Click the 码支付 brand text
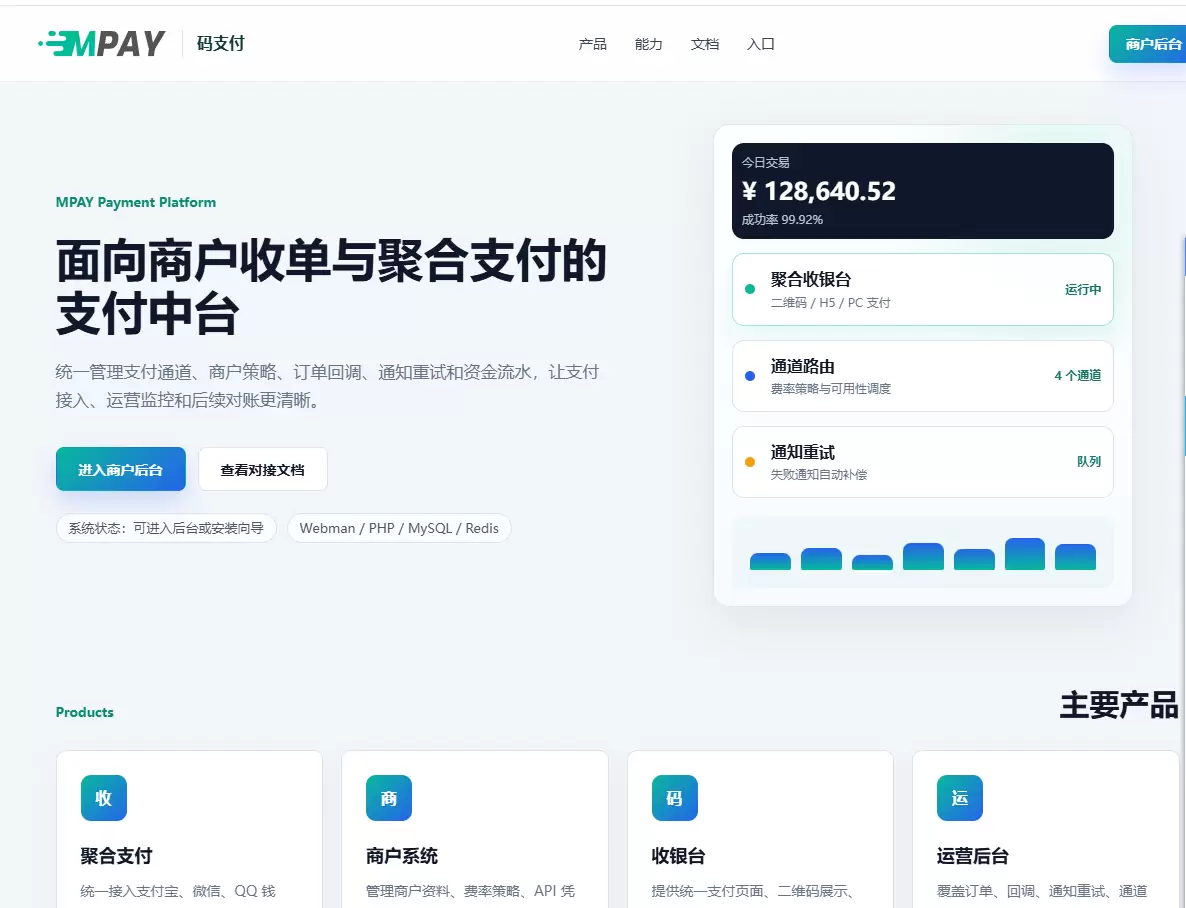Viewport: 1186px width, 908px height. [220, 44]
